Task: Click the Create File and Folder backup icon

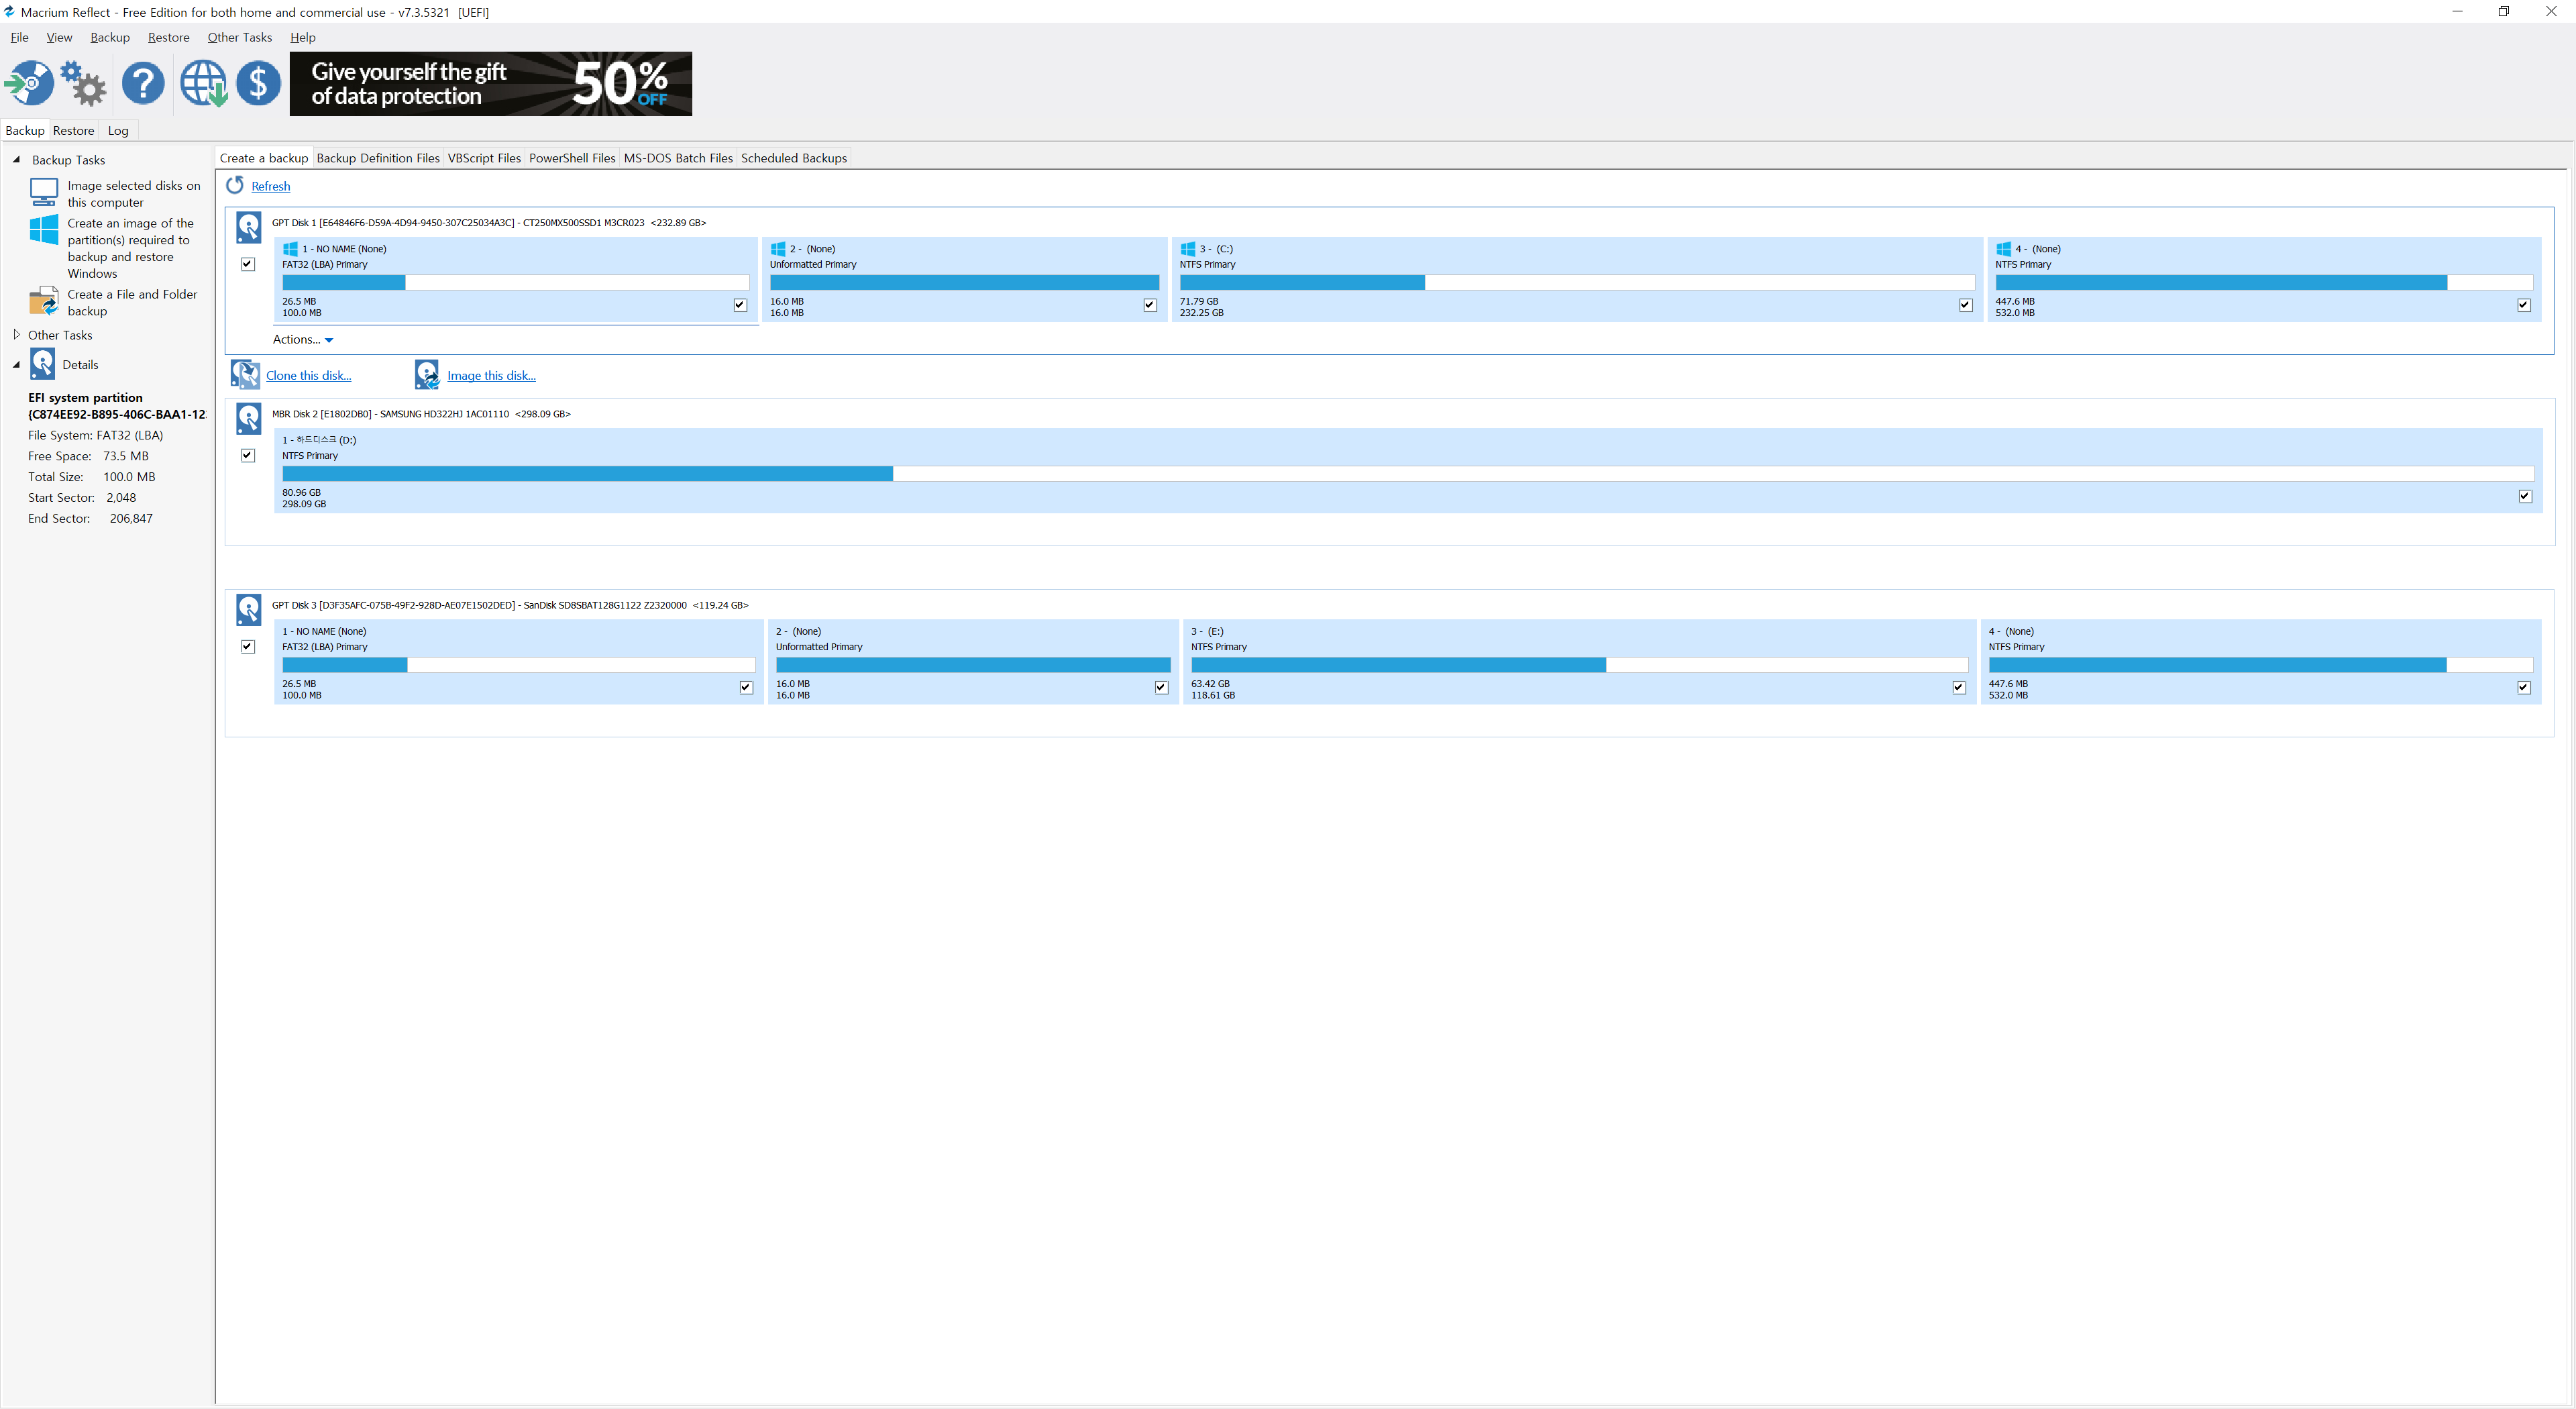Action: pyautogui.click(x=43, y=301)
